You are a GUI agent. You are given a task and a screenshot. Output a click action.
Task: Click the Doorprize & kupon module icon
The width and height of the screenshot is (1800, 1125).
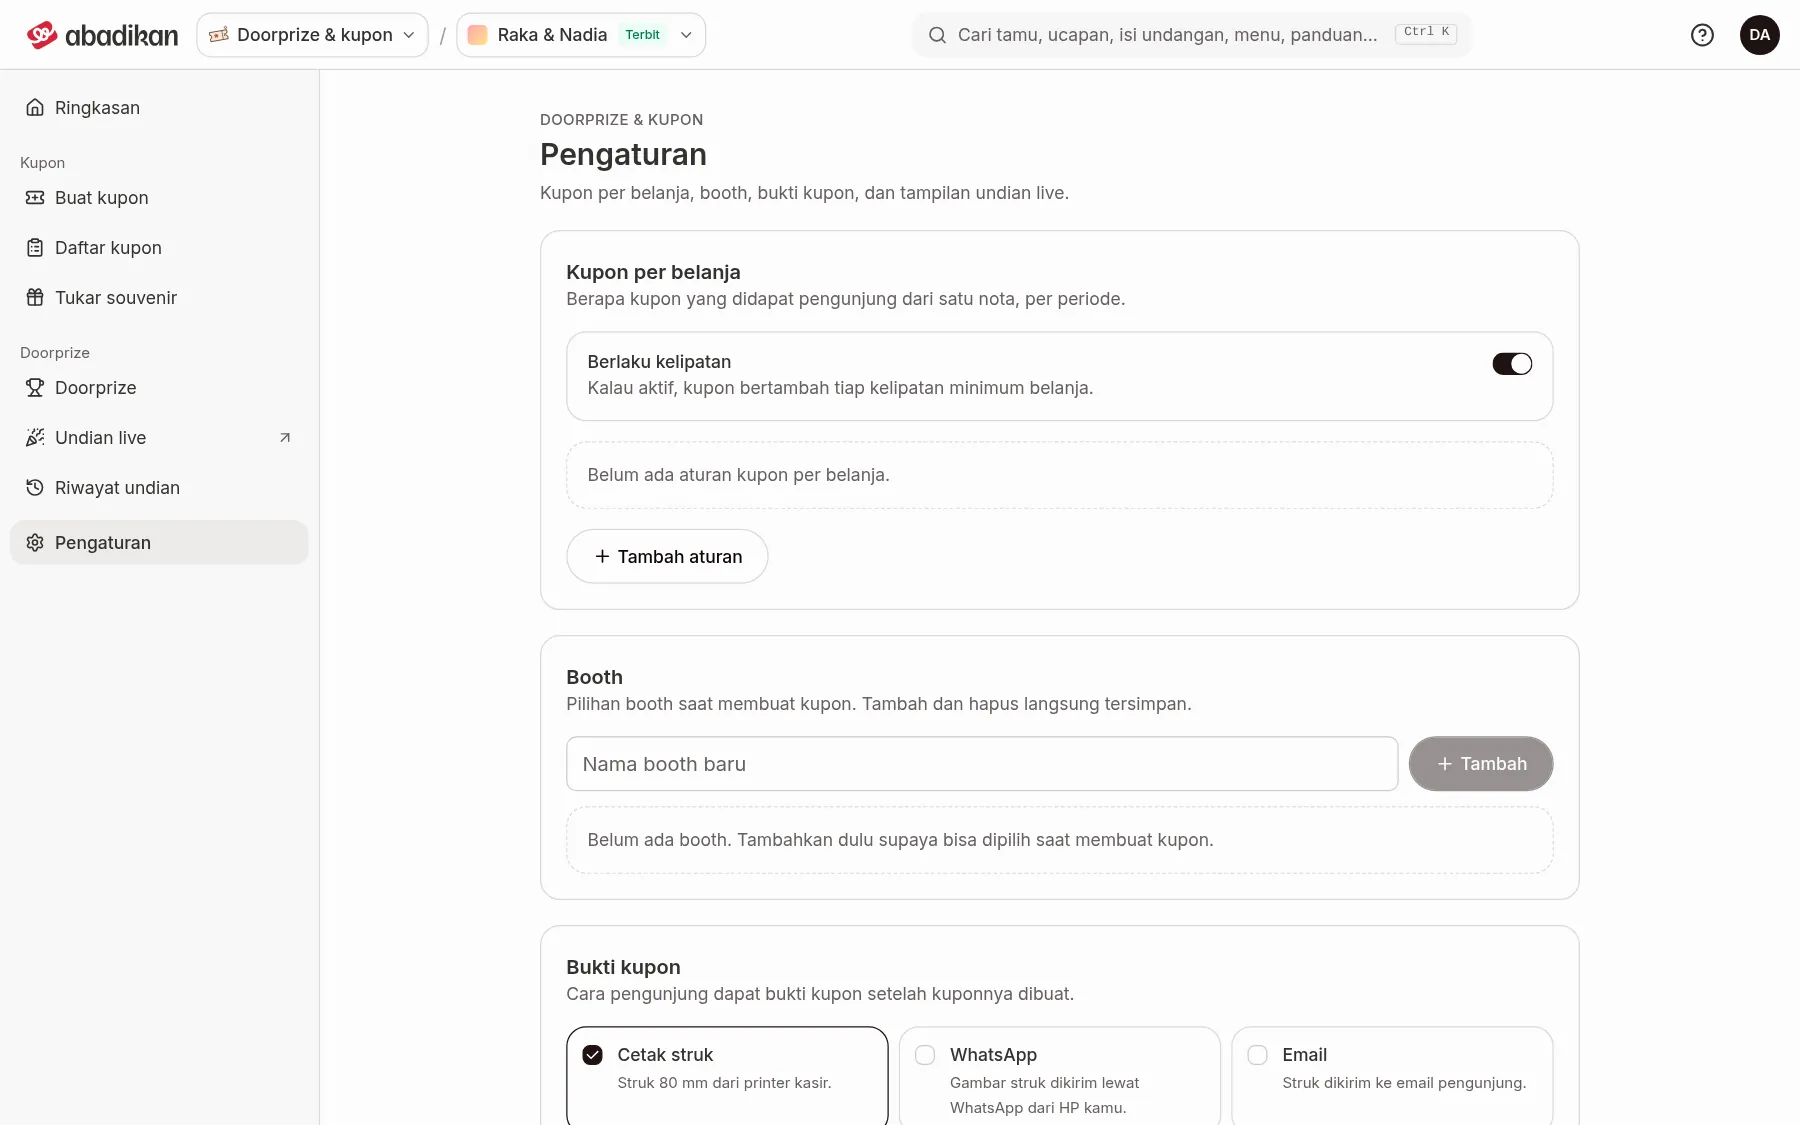pos(219,35)
